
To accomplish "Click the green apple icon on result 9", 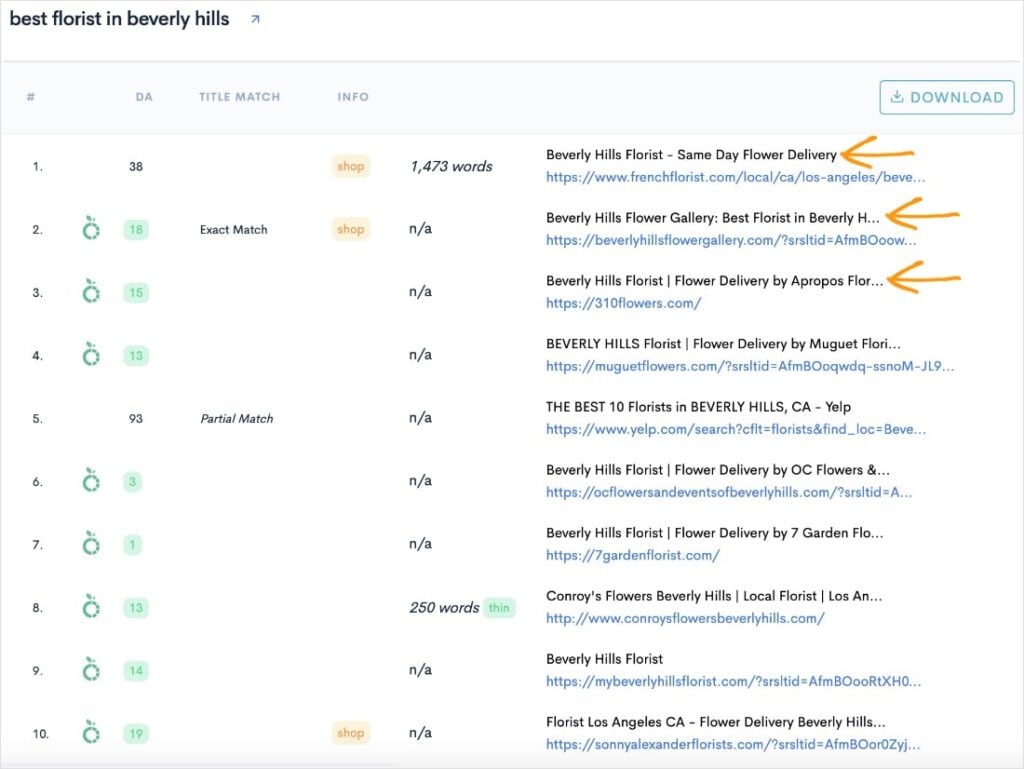I will click(92, 670).
